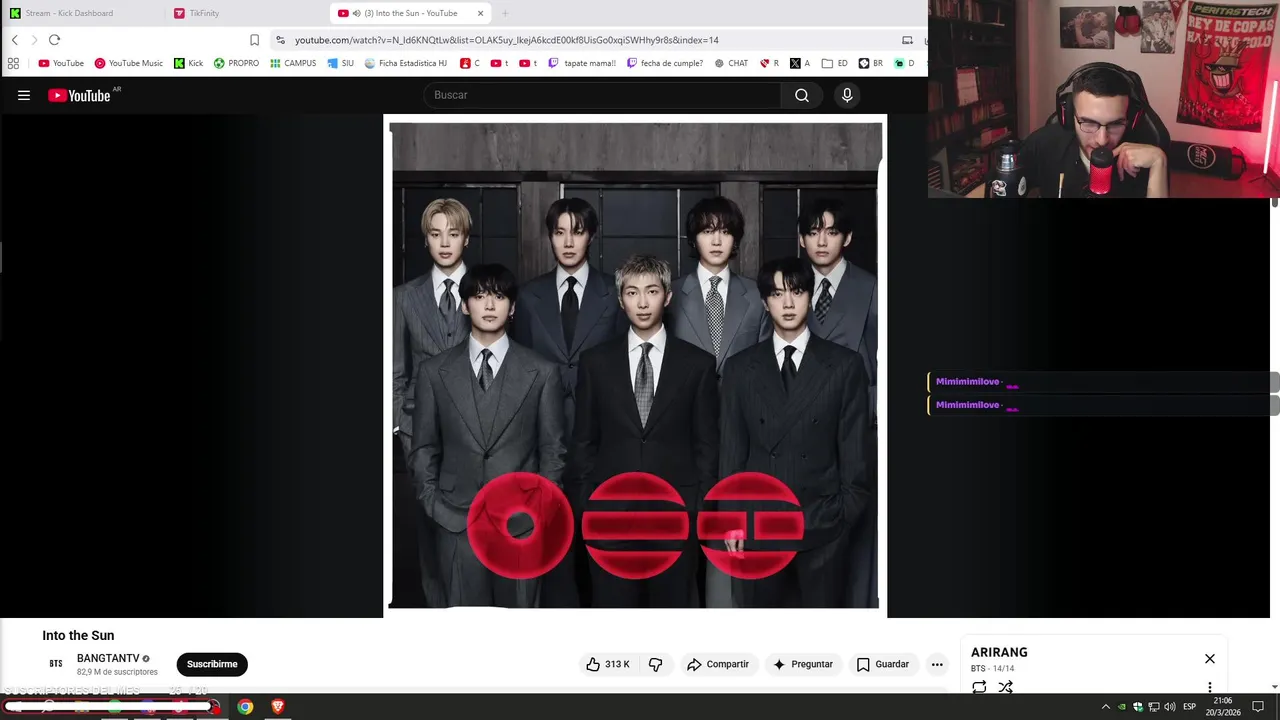Start voice search with the microphone
The image size is (1280, 720).
847,95
